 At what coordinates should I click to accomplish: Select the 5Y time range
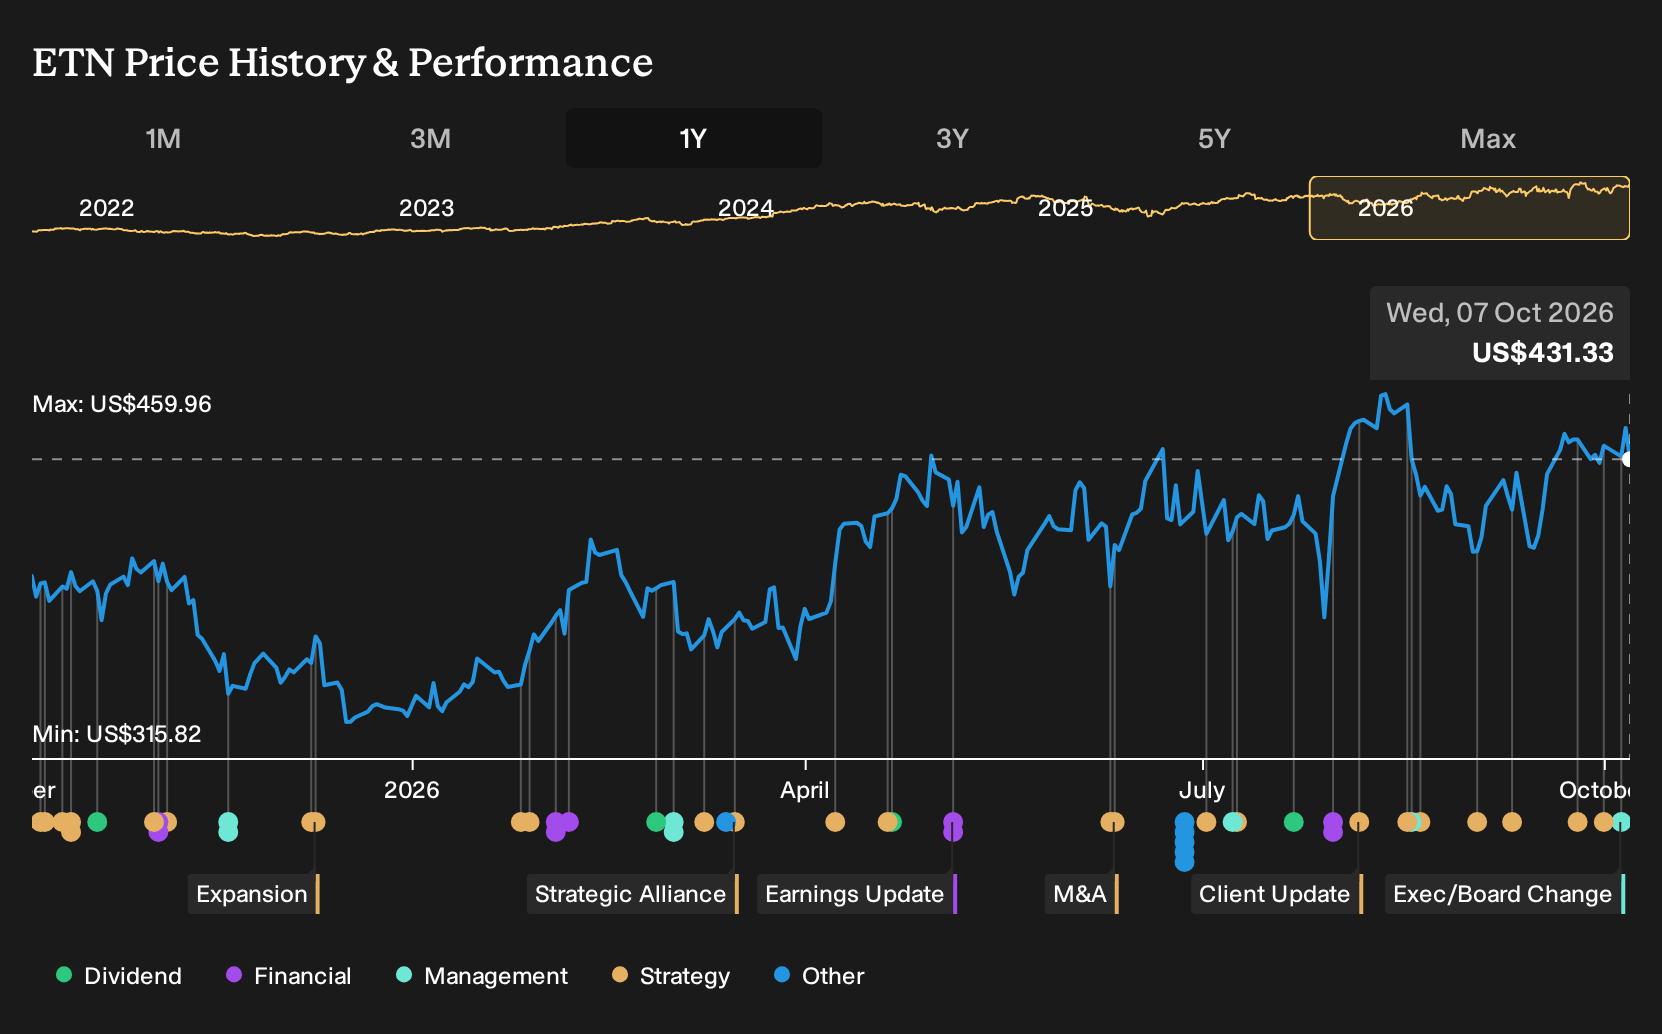tap(1214, 138)
